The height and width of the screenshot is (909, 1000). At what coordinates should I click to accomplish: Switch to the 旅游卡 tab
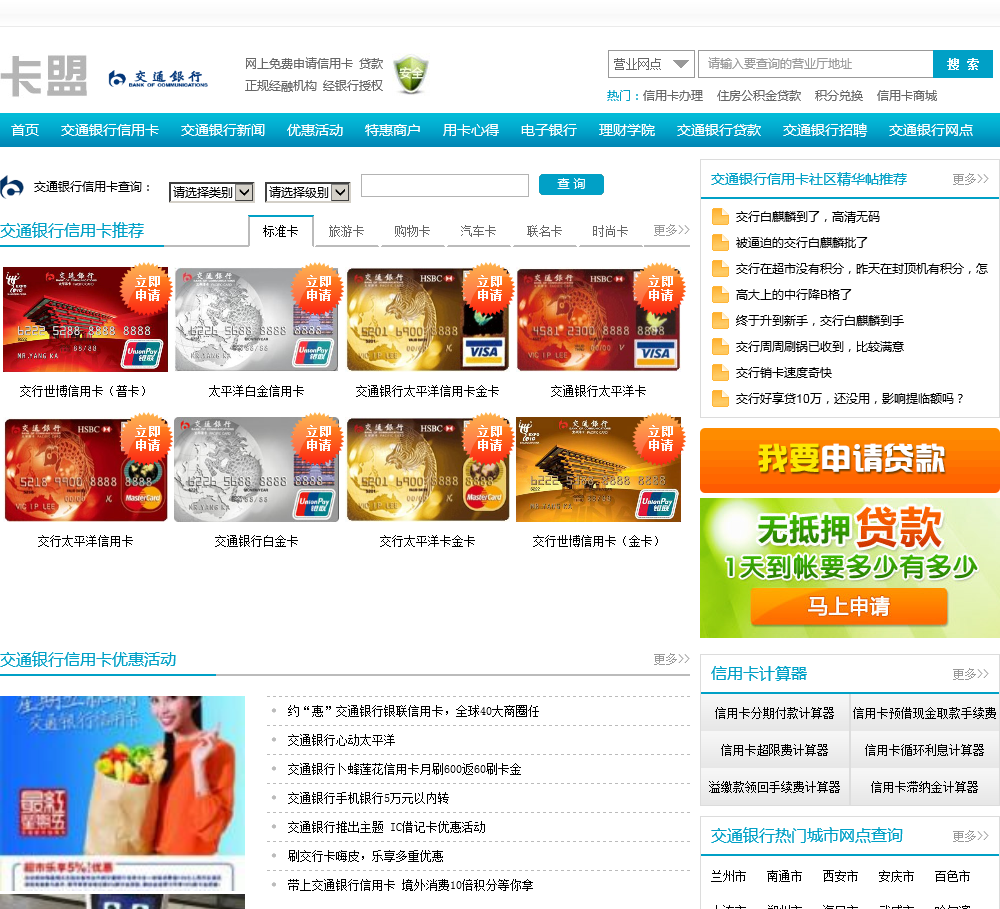tap(346, 231)
